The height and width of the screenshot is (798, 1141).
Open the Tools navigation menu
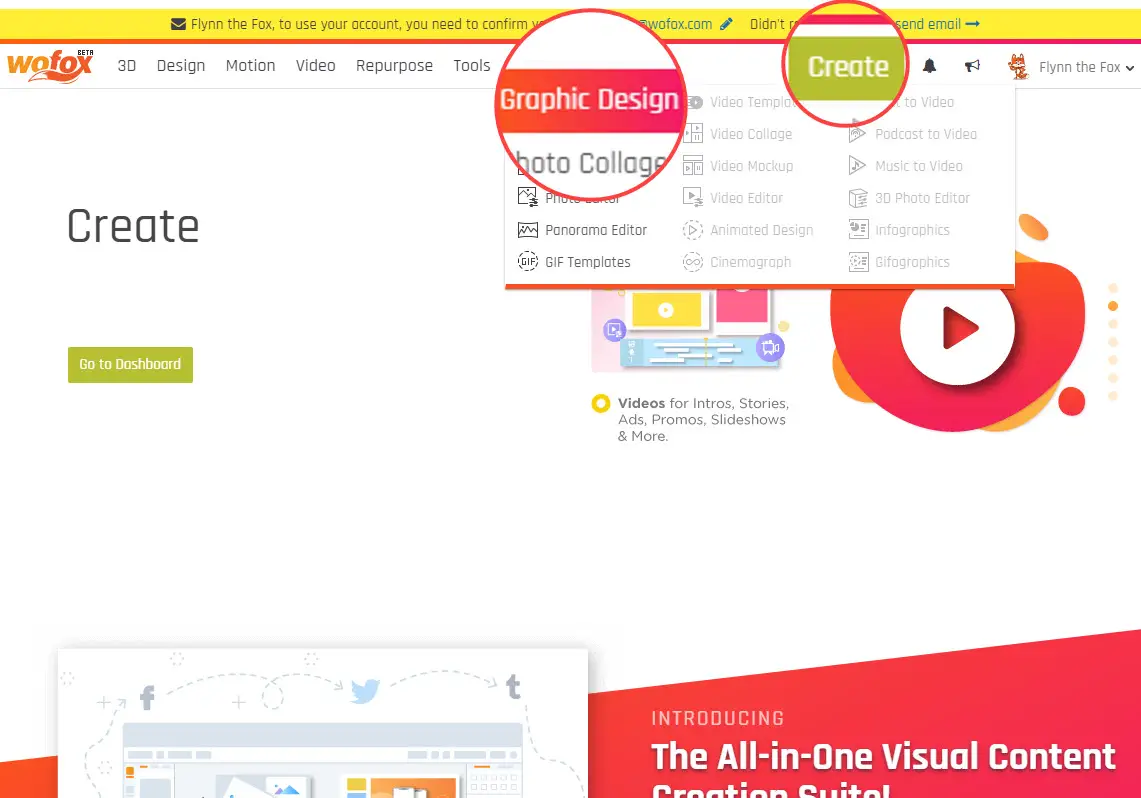tap(472, 65)
